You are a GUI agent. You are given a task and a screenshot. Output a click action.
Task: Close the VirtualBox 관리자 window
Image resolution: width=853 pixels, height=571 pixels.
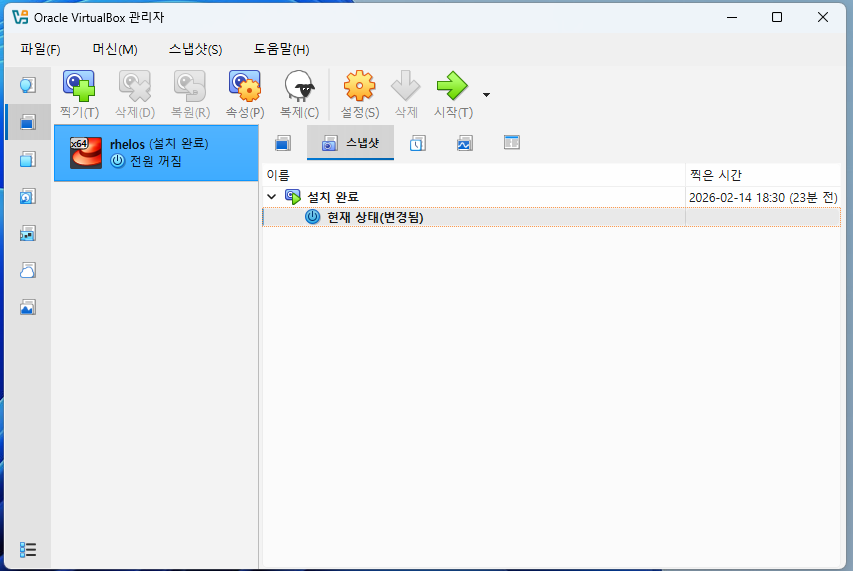click(x=823, y=17)
